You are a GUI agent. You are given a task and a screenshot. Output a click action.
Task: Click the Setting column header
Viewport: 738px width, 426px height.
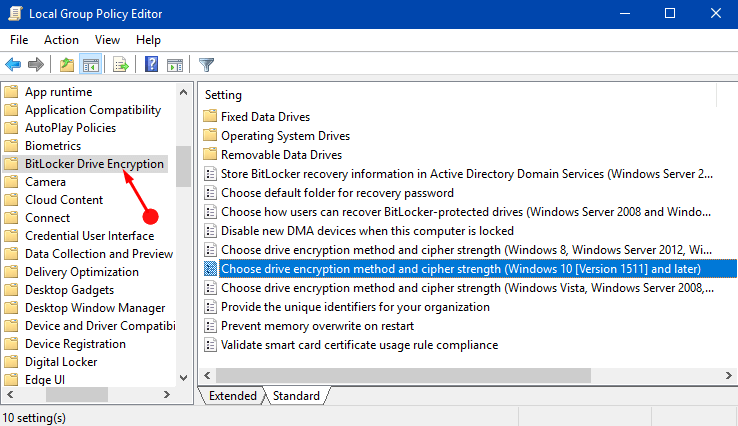click(223, 95)
